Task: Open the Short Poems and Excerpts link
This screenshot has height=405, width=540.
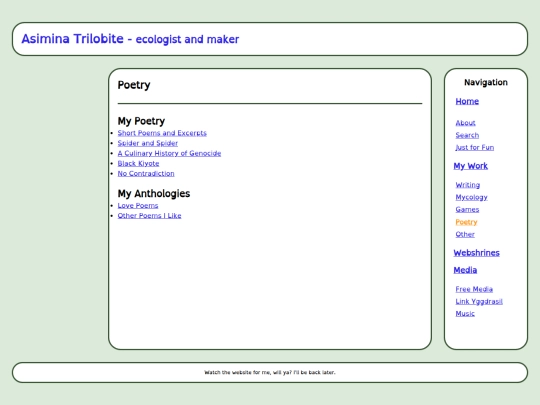Action: click(x=162, y=133)
